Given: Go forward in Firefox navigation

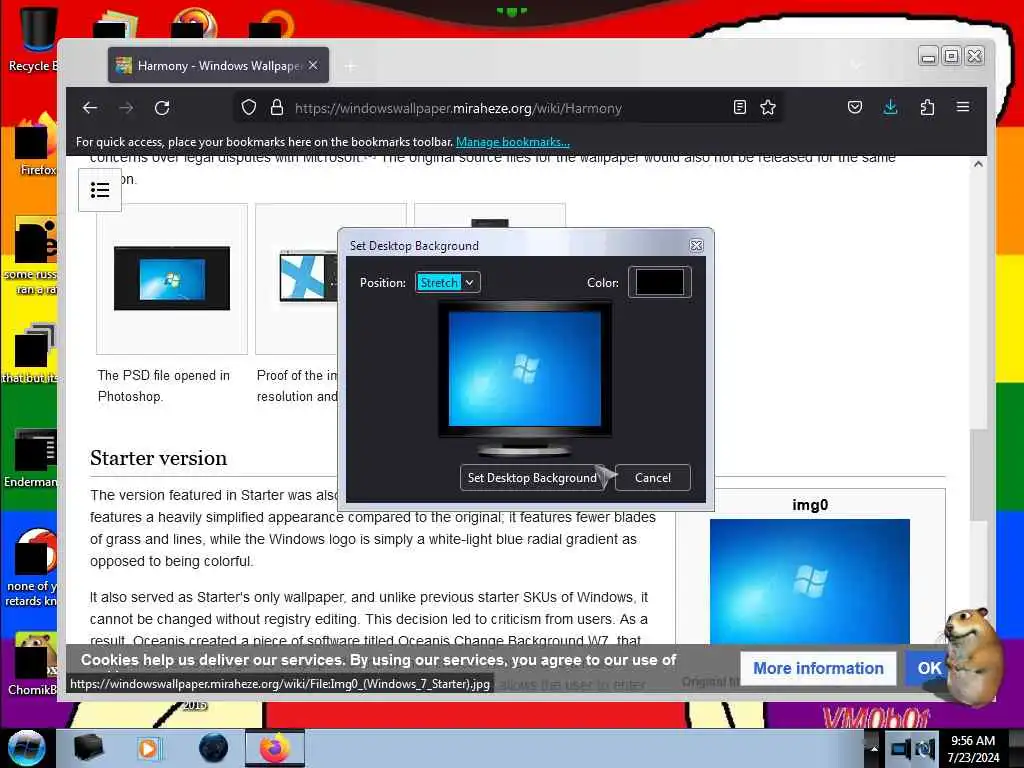Looking at the screenshot, I should (126, 108).
